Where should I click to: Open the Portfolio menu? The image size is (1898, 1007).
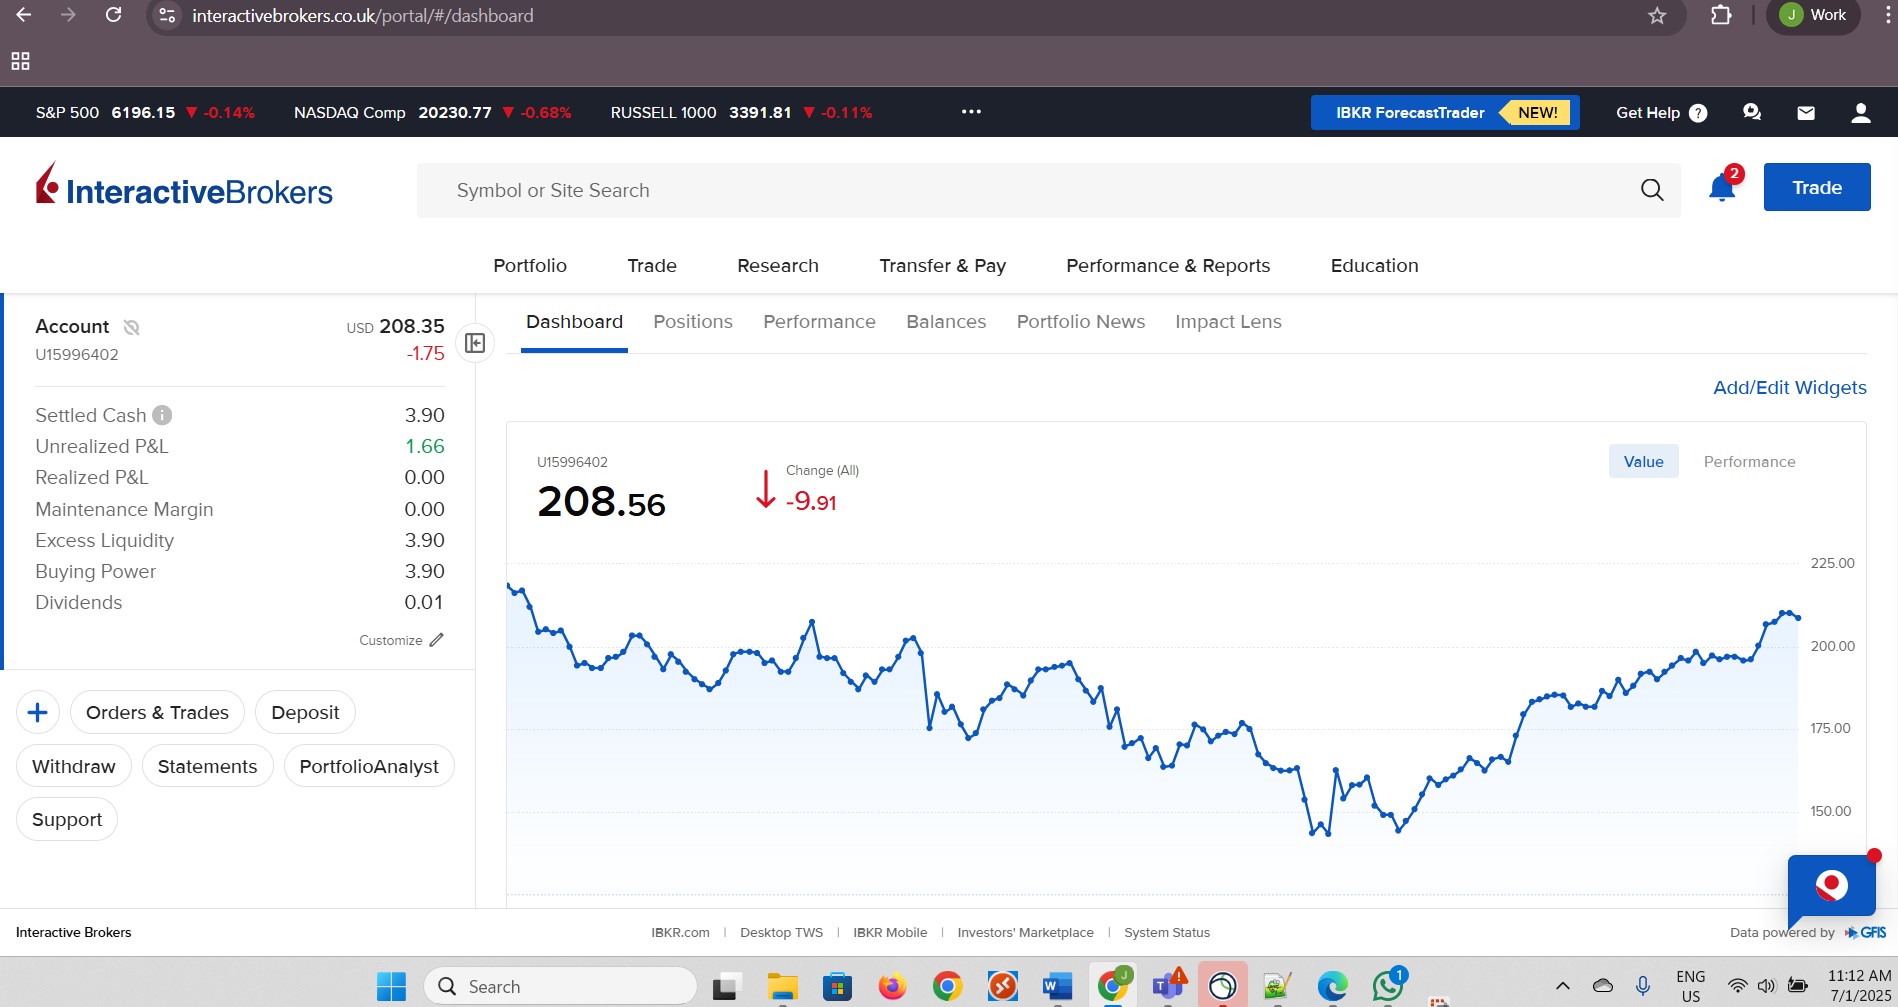[x=530, y=266]
